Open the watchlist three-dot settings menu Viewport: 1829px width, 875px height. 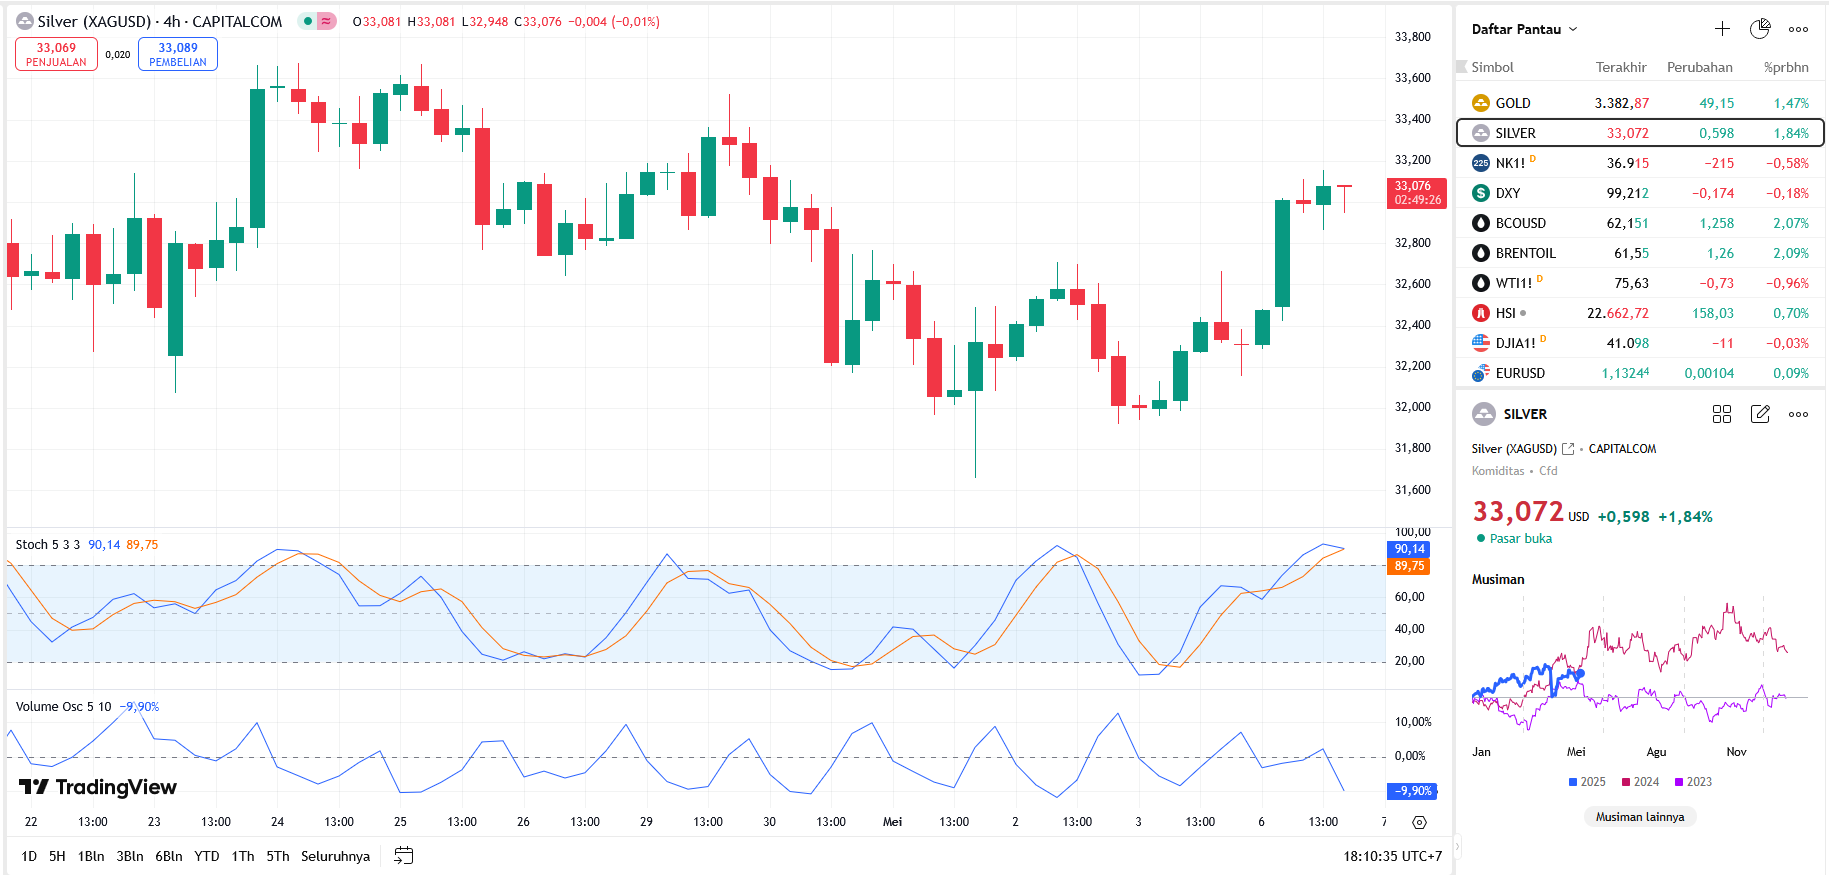pos(1798,29)
